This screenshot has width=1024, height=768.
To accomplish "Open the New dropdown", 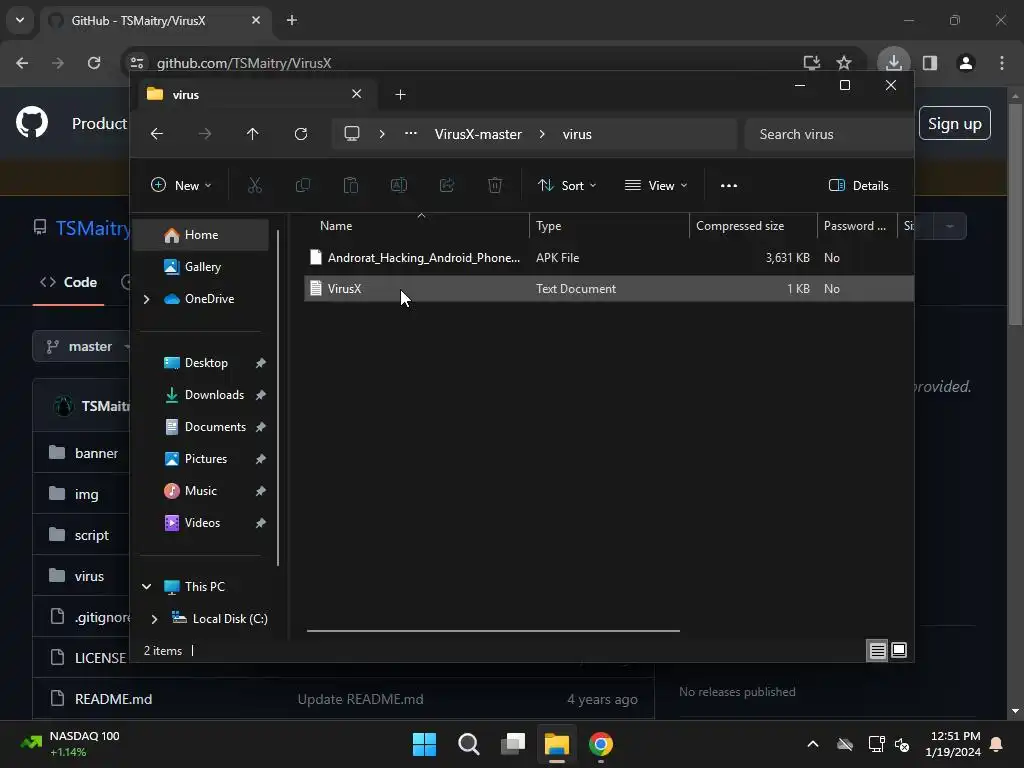I will (181, 185).
